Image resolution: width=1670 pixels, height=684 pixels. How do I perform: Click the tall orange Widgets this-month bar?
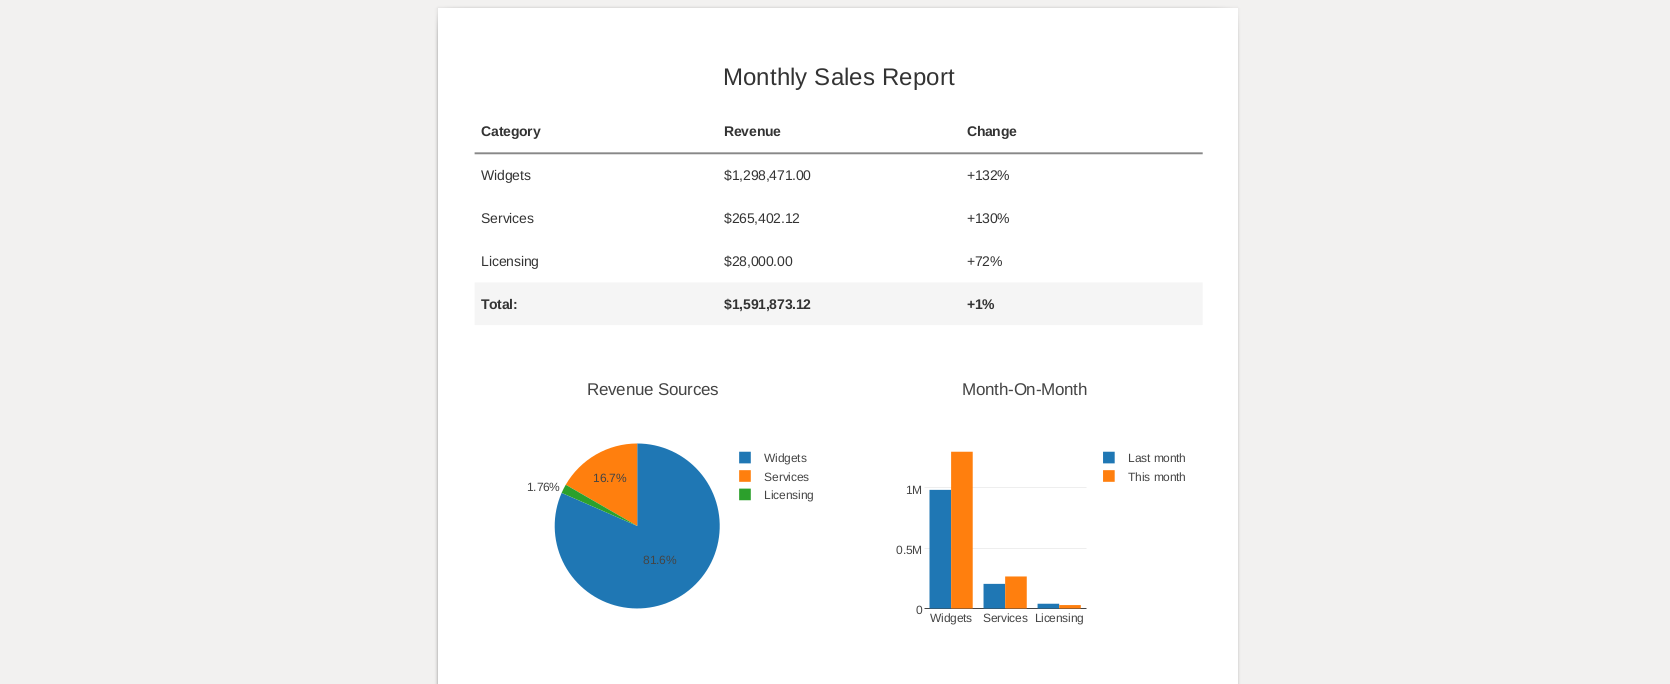pyautogui.click(x=962, y=530)
